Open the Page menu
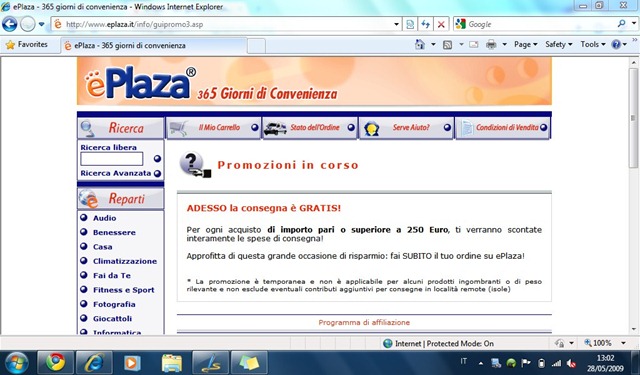This screenshot has height=375, width=640. tap(525, 44)
